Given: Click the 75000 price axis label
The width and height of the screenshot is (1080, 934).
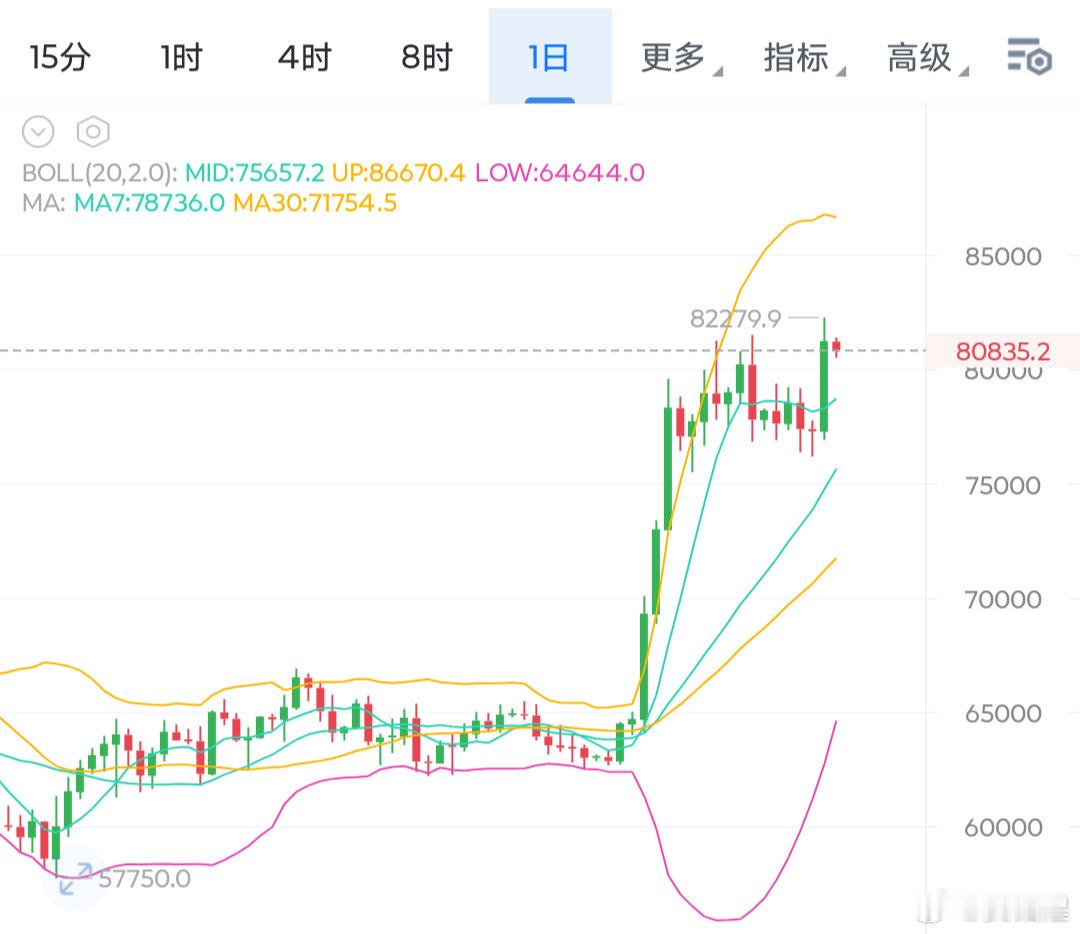Looking at the screenshot, I should 1003,486.
